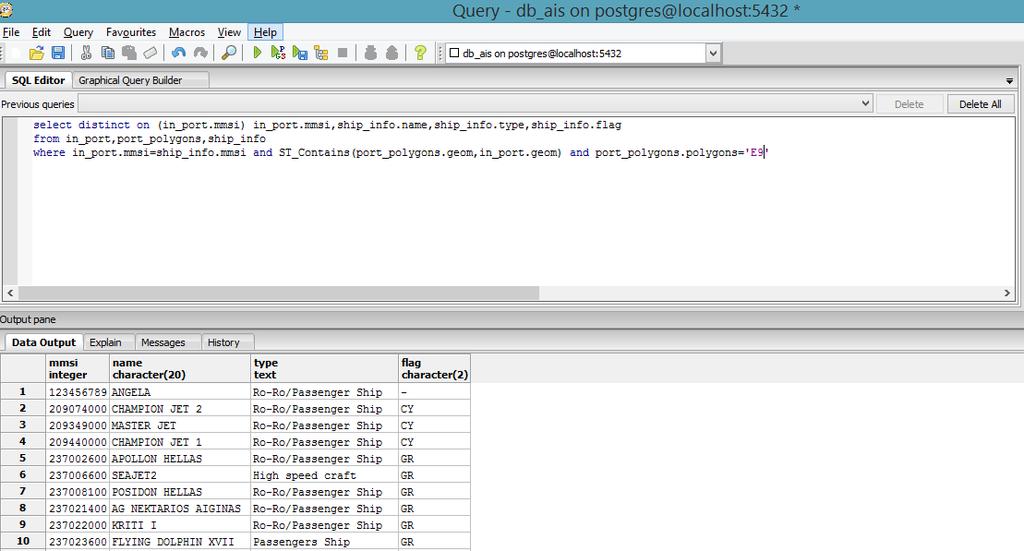Click the Find magnifier icon
This screenshot has height=551, width=1024.
click(x=229, y=53)
